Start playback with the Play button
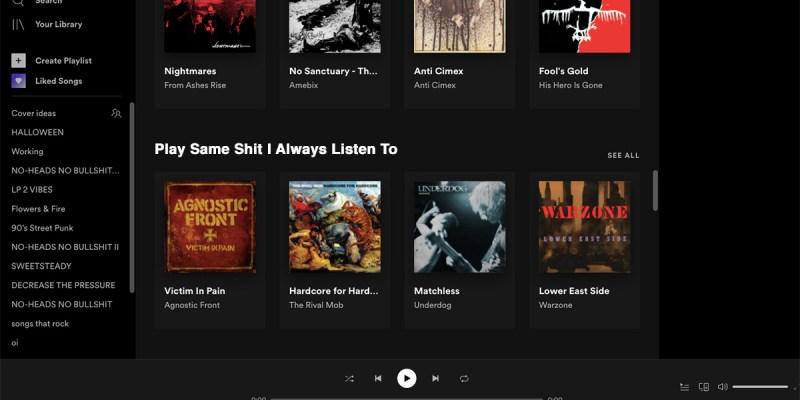Screen dimensions: 800x400 coord(407,379)
